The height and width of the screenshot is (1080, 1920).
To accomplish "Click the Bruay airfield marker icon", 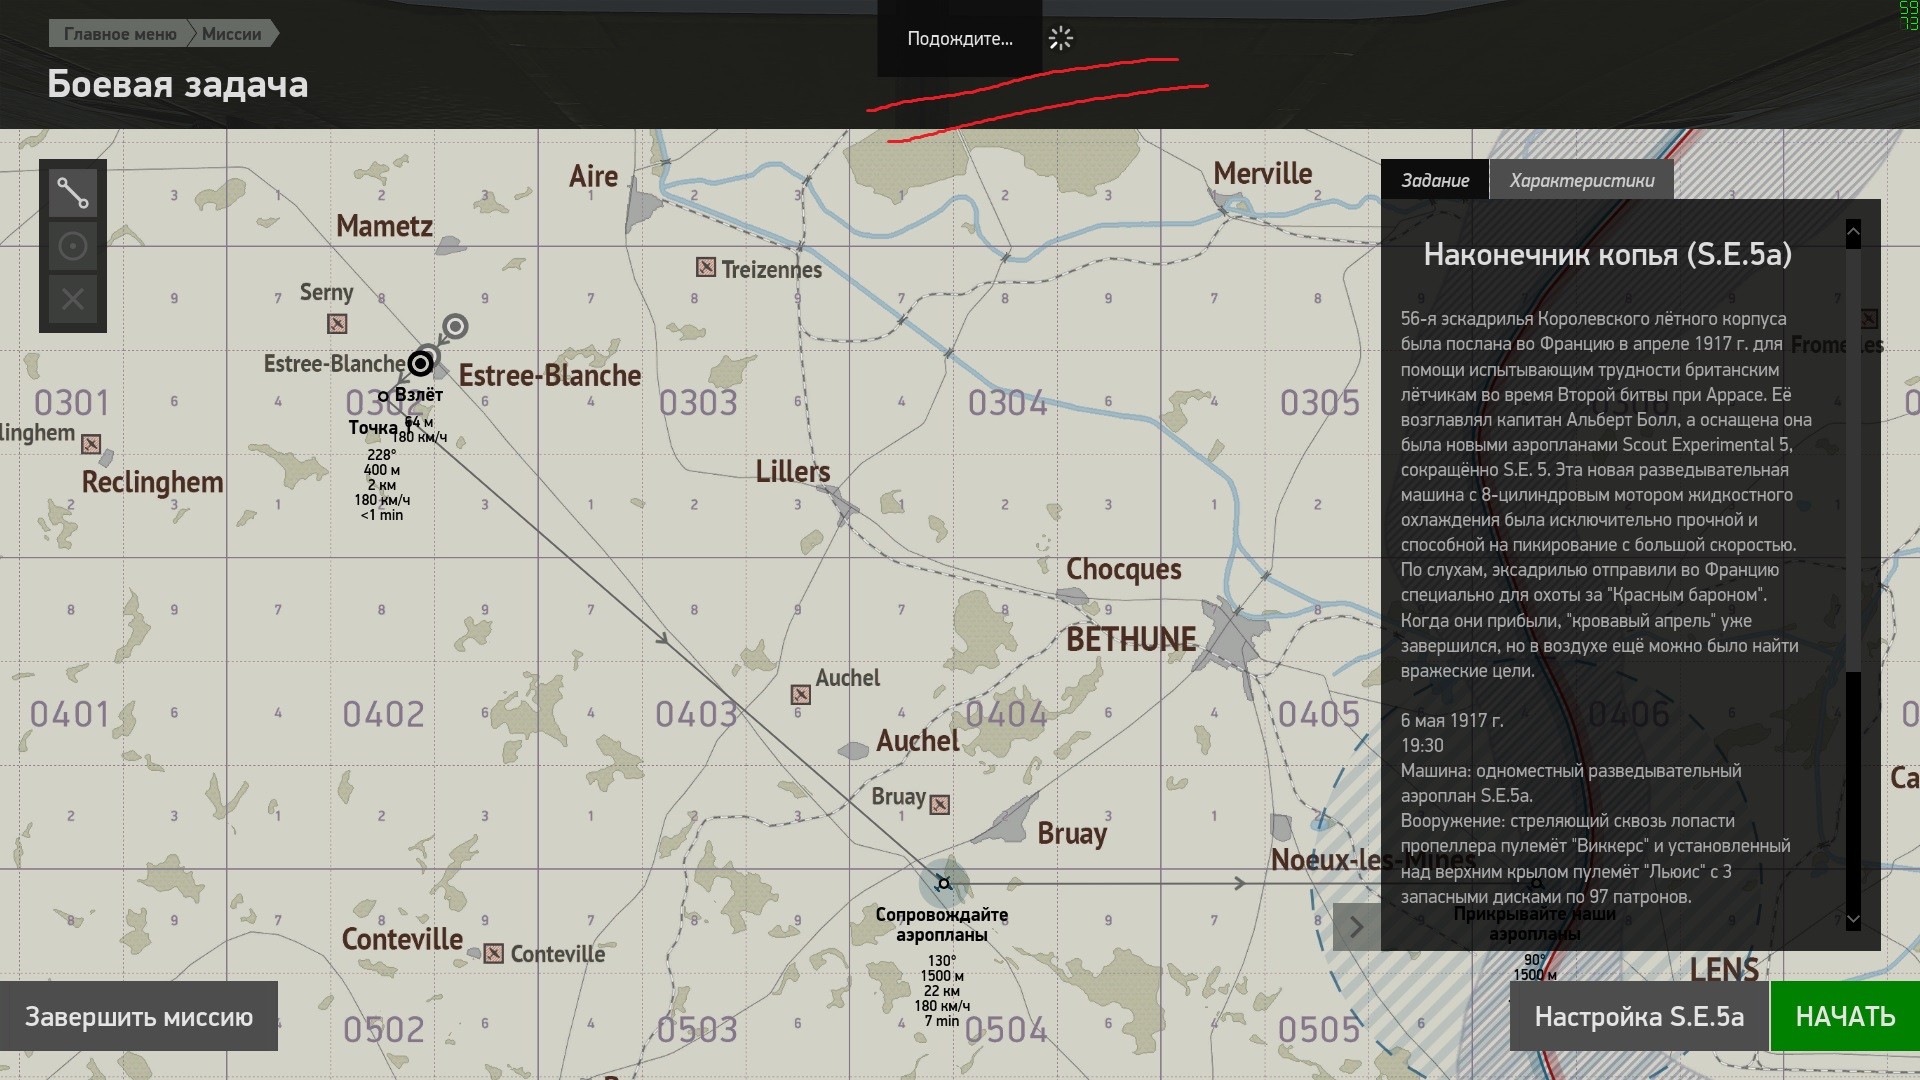I will tap(940, 804).
